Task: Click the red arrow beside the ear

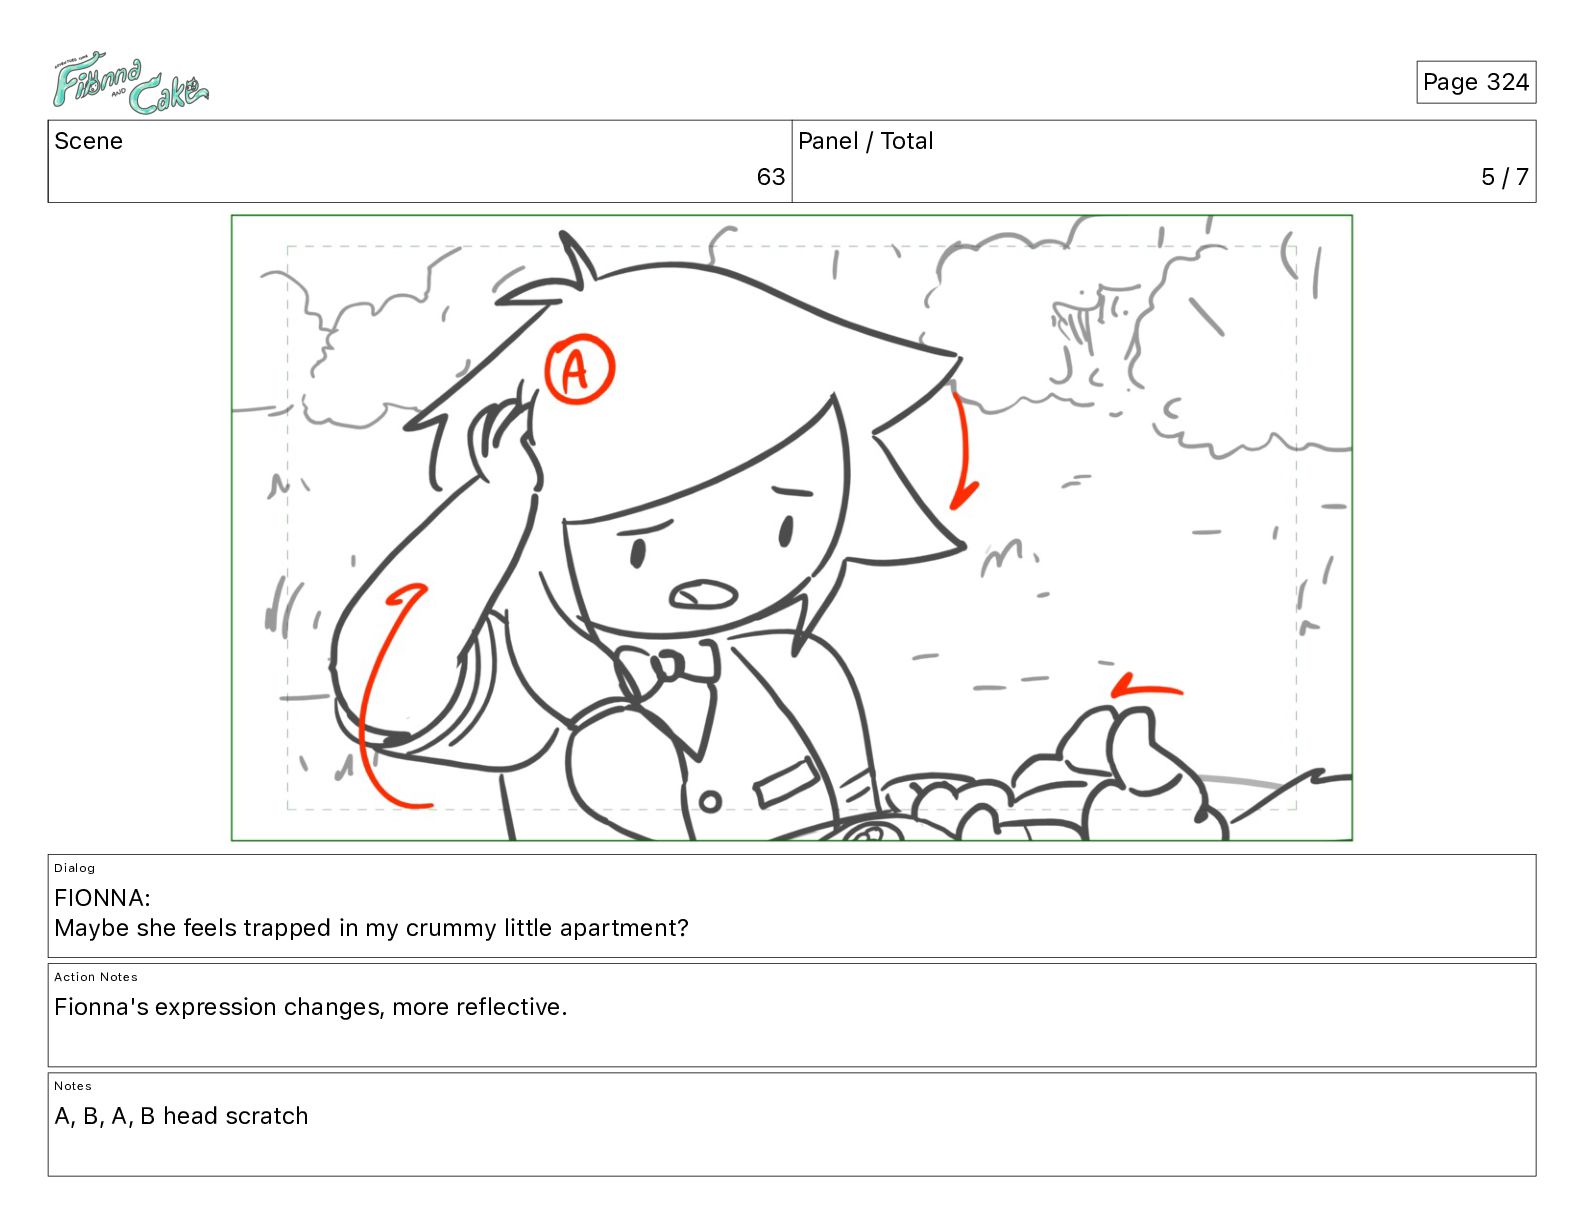Action: pyautogui.click(x=964, y=451)
